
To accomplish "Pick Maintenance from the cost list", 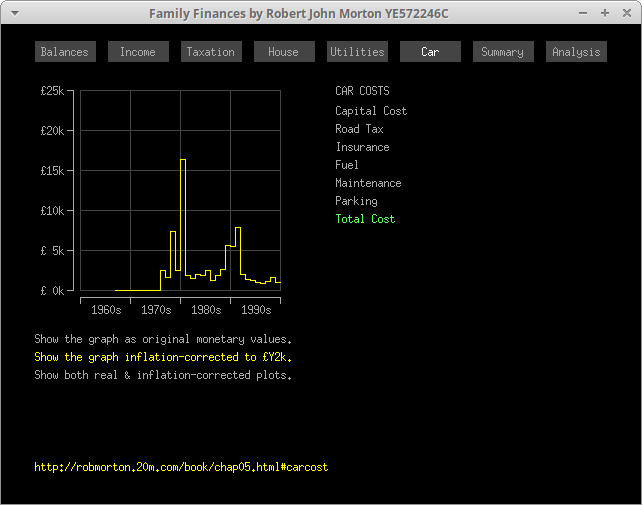I will coord(368,183).
